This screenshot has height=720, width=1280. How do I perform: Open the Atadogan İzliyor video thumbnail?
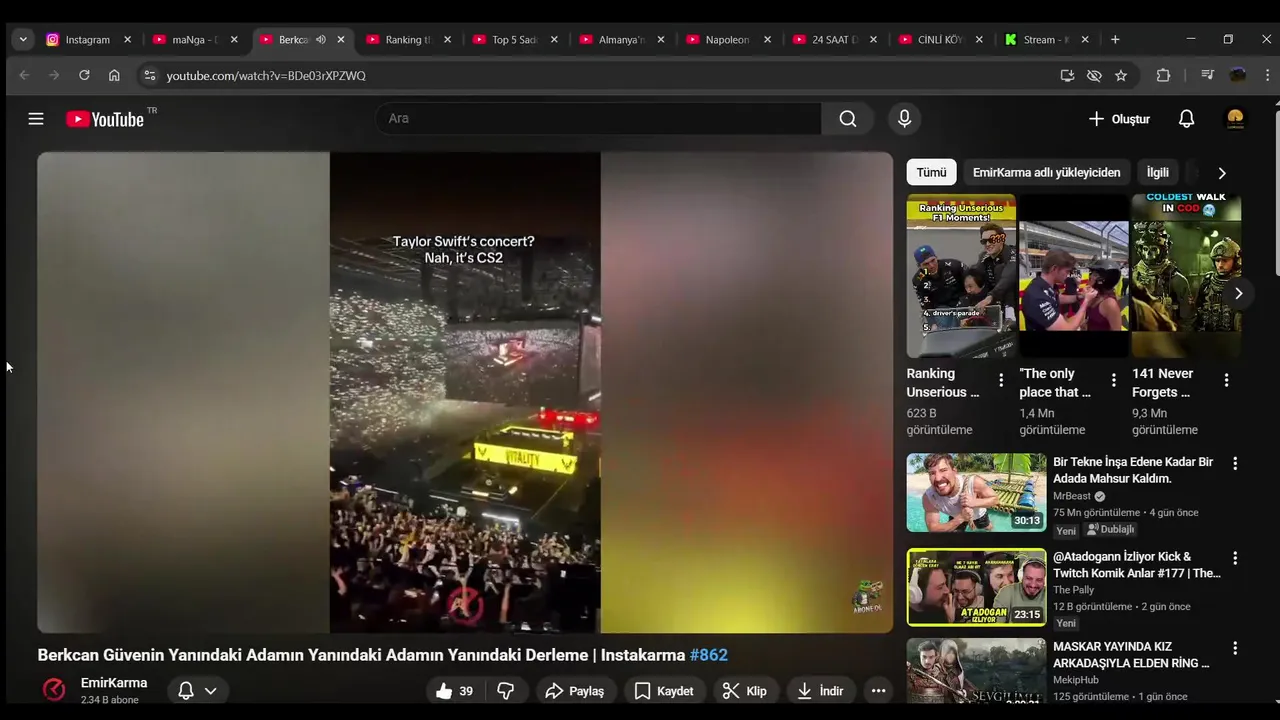tap(976, 587)
